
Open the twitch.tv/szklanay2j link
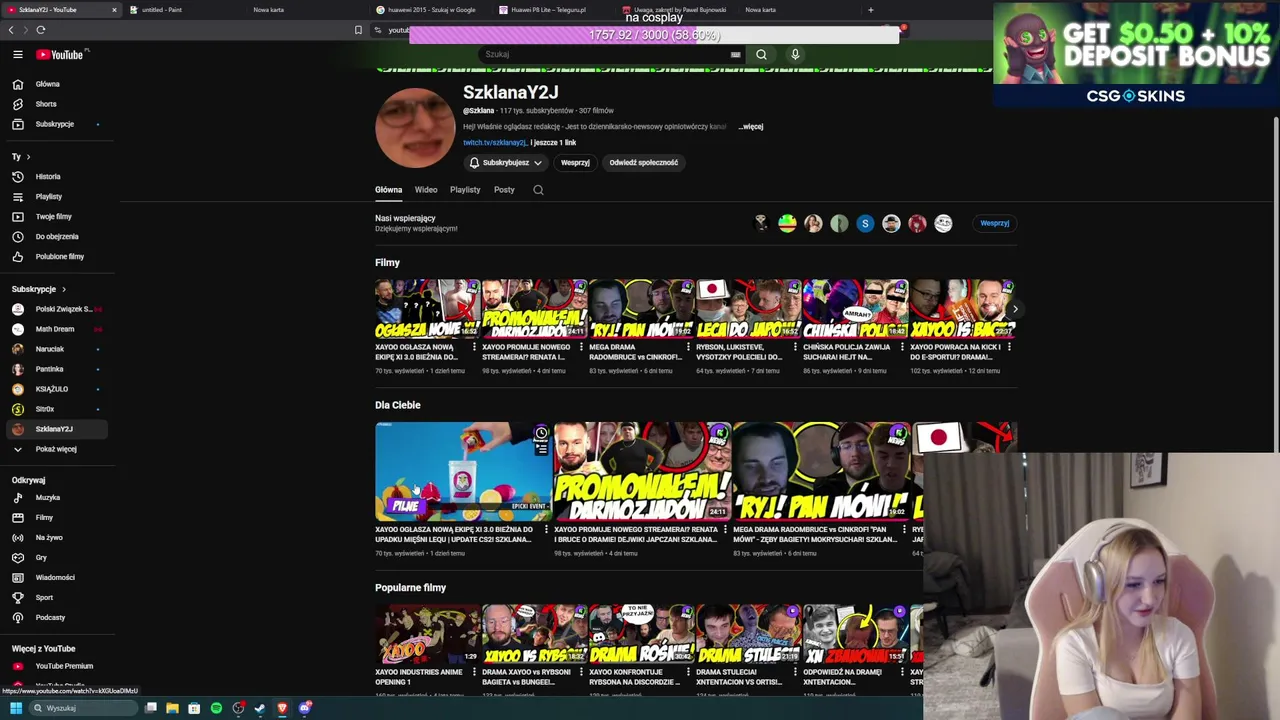click(x=494, y=143)
